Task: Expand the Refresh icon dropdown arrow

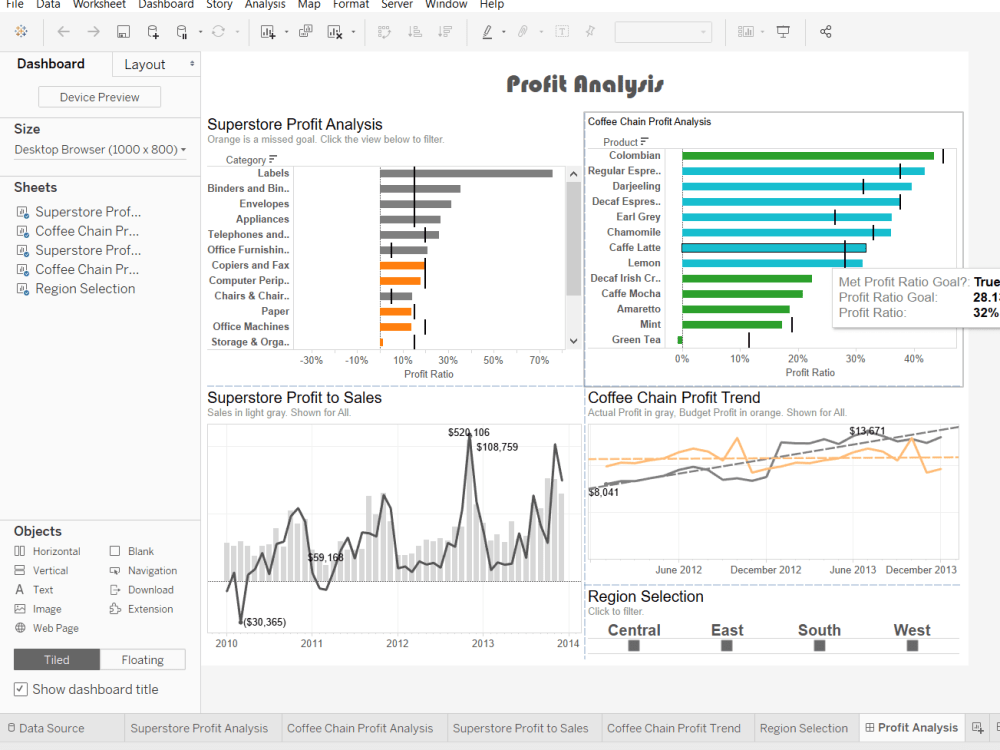Action: click(x=237, y=31)
